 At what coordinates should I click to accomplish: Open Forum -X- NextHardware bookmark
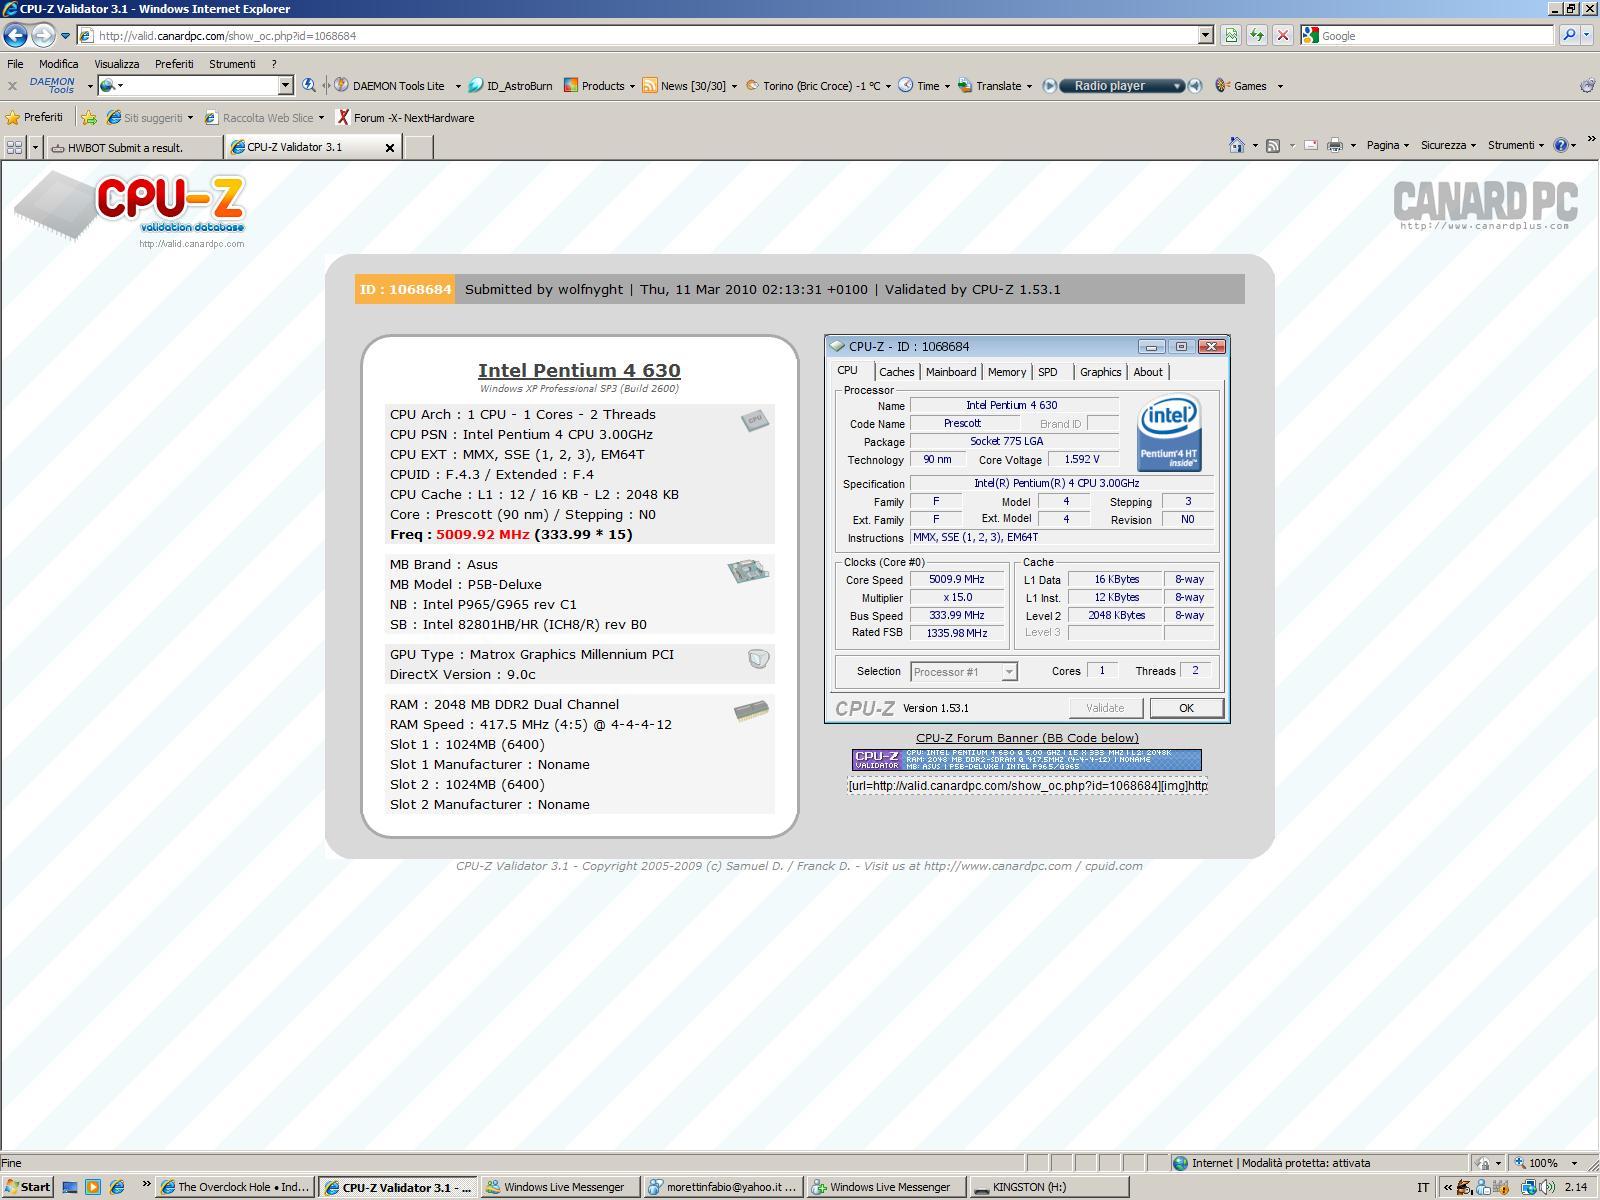click(406, 117)
